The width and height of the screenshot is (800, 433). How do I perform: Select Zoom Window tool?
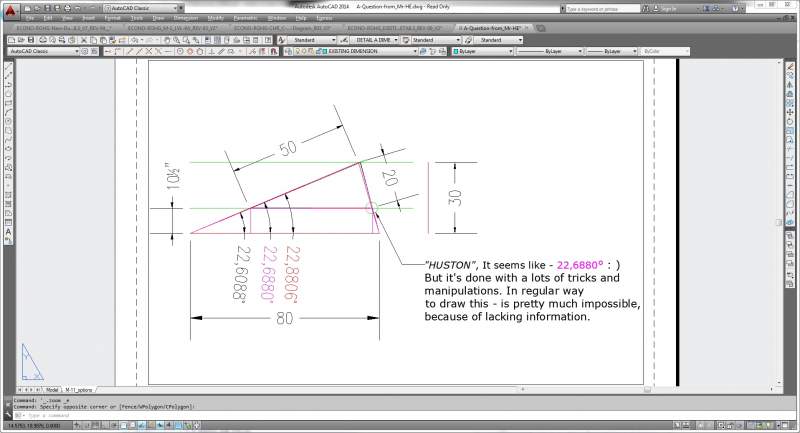click(186, 40)
